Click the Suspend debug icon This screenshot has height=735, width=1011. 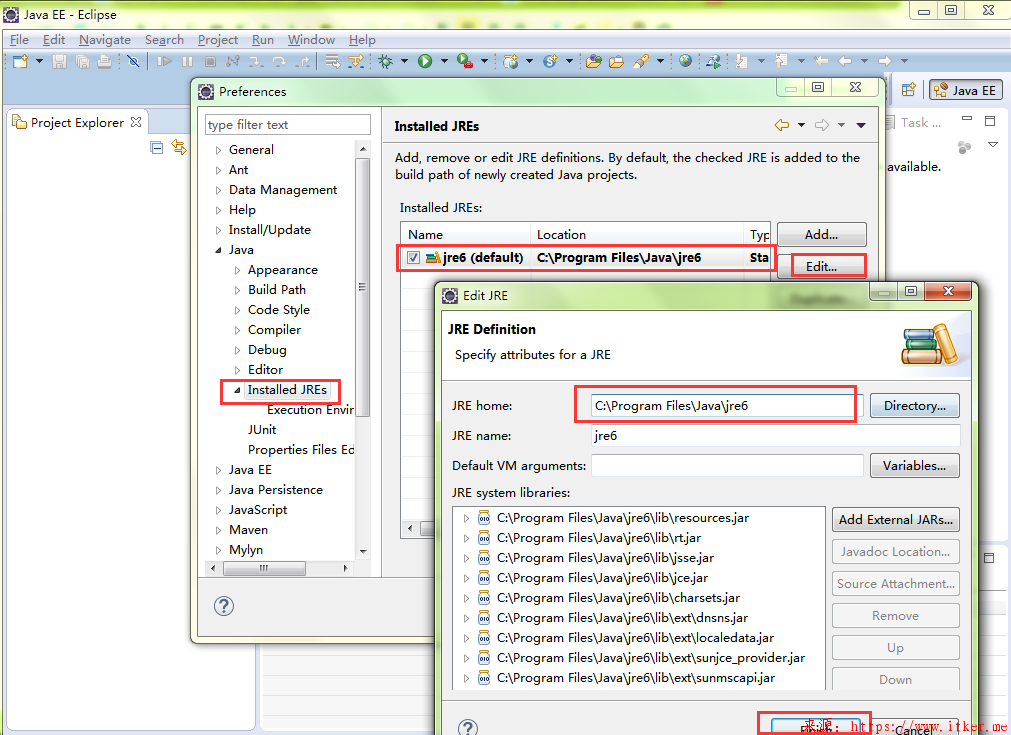188,61
